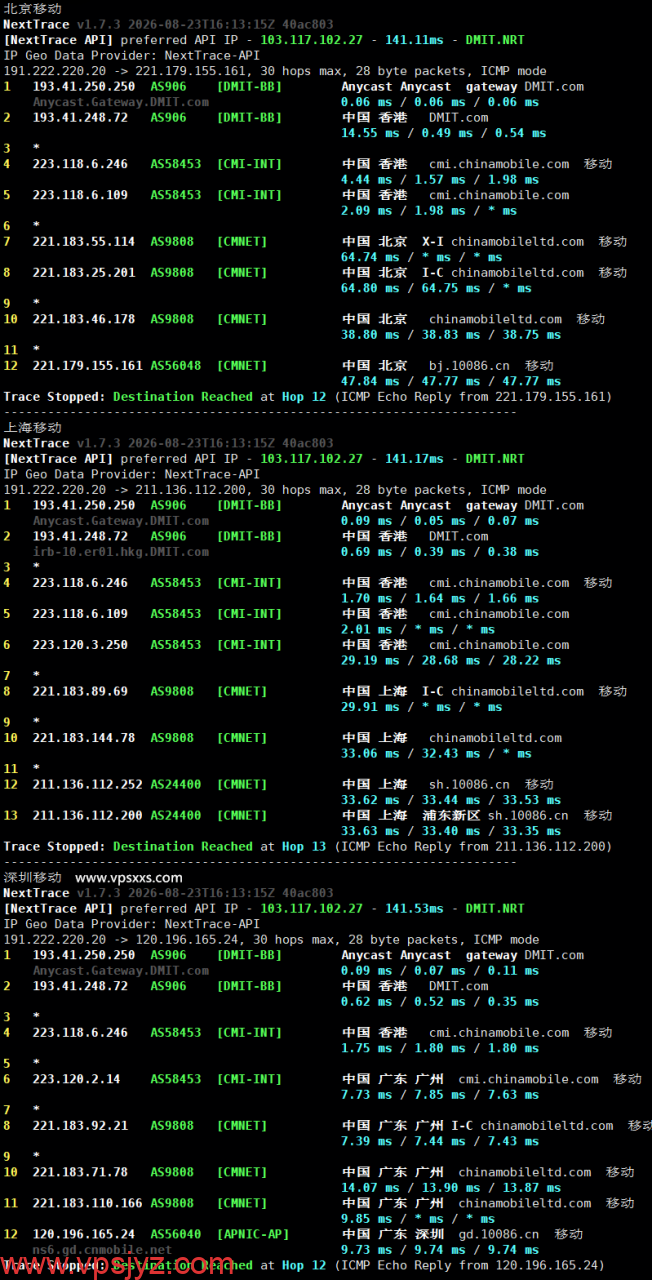Select latency line 29.19 ms / 28.68 ms / 28.22 ms

[x=451, y=661]
